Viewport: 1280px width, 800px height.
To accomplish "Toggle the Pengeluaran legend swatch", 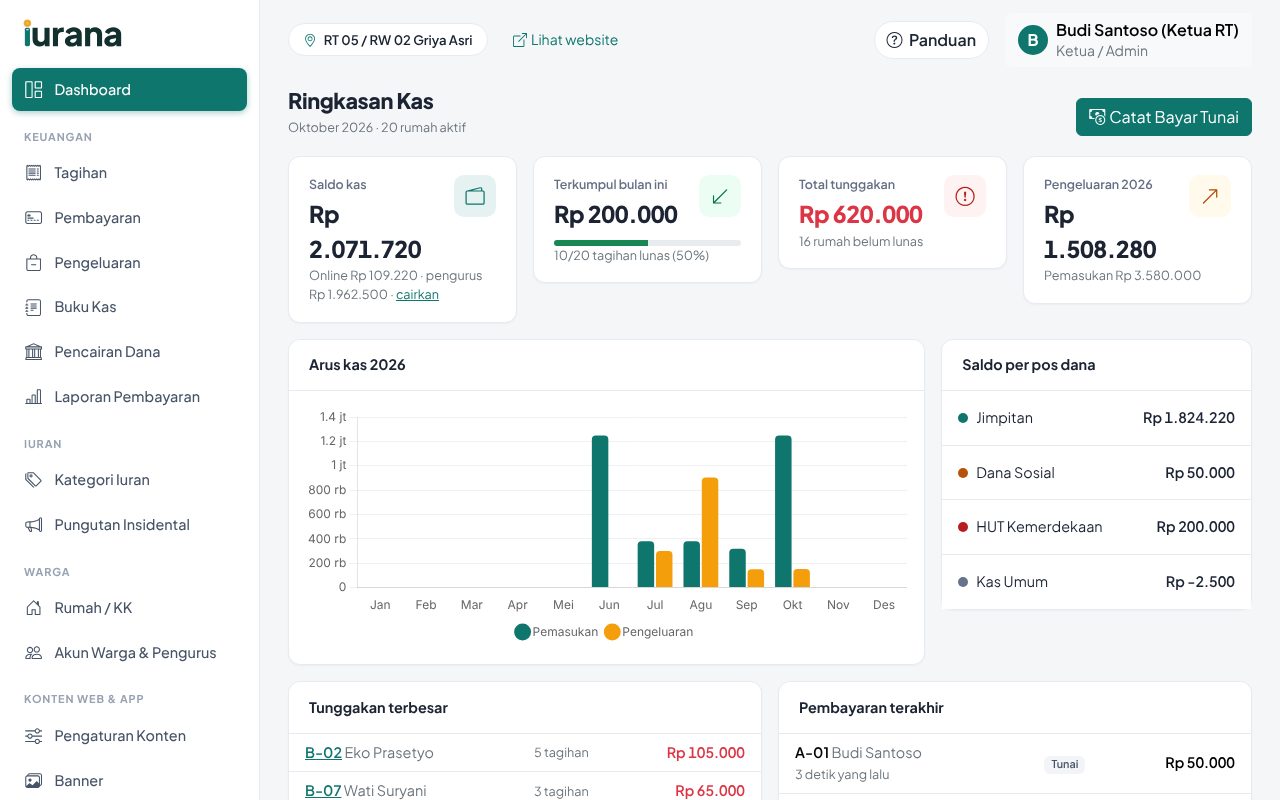I will [x=612, y=632].
